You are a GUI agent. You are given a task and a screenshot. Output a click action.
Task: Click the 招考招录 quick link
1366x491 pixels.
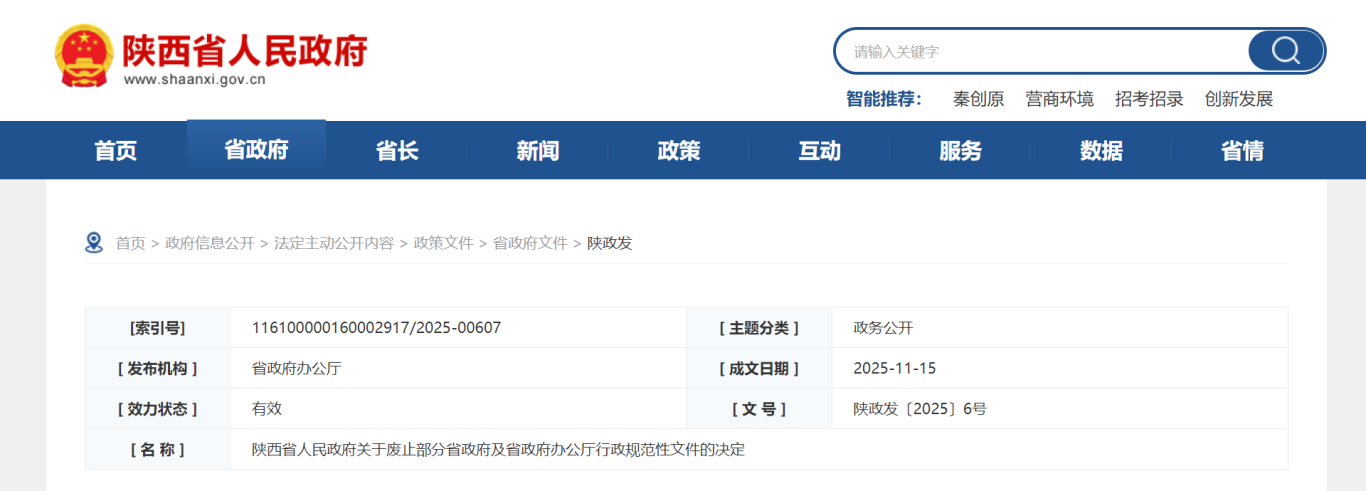(1149, 99)
